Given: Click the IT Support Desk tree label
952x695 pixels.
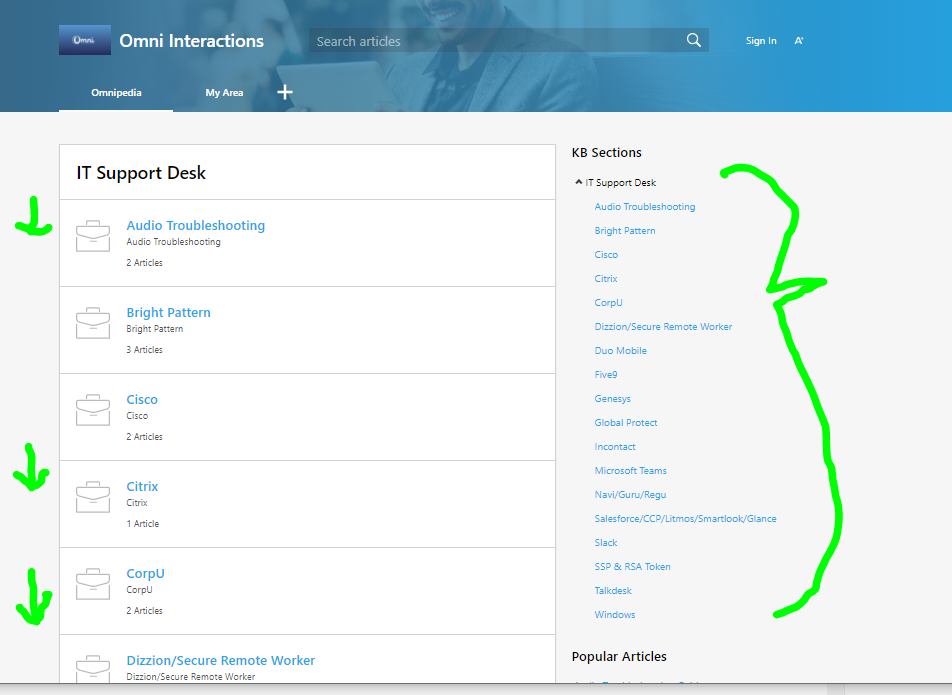Looking at the screenshot, I should pos(620,183).
